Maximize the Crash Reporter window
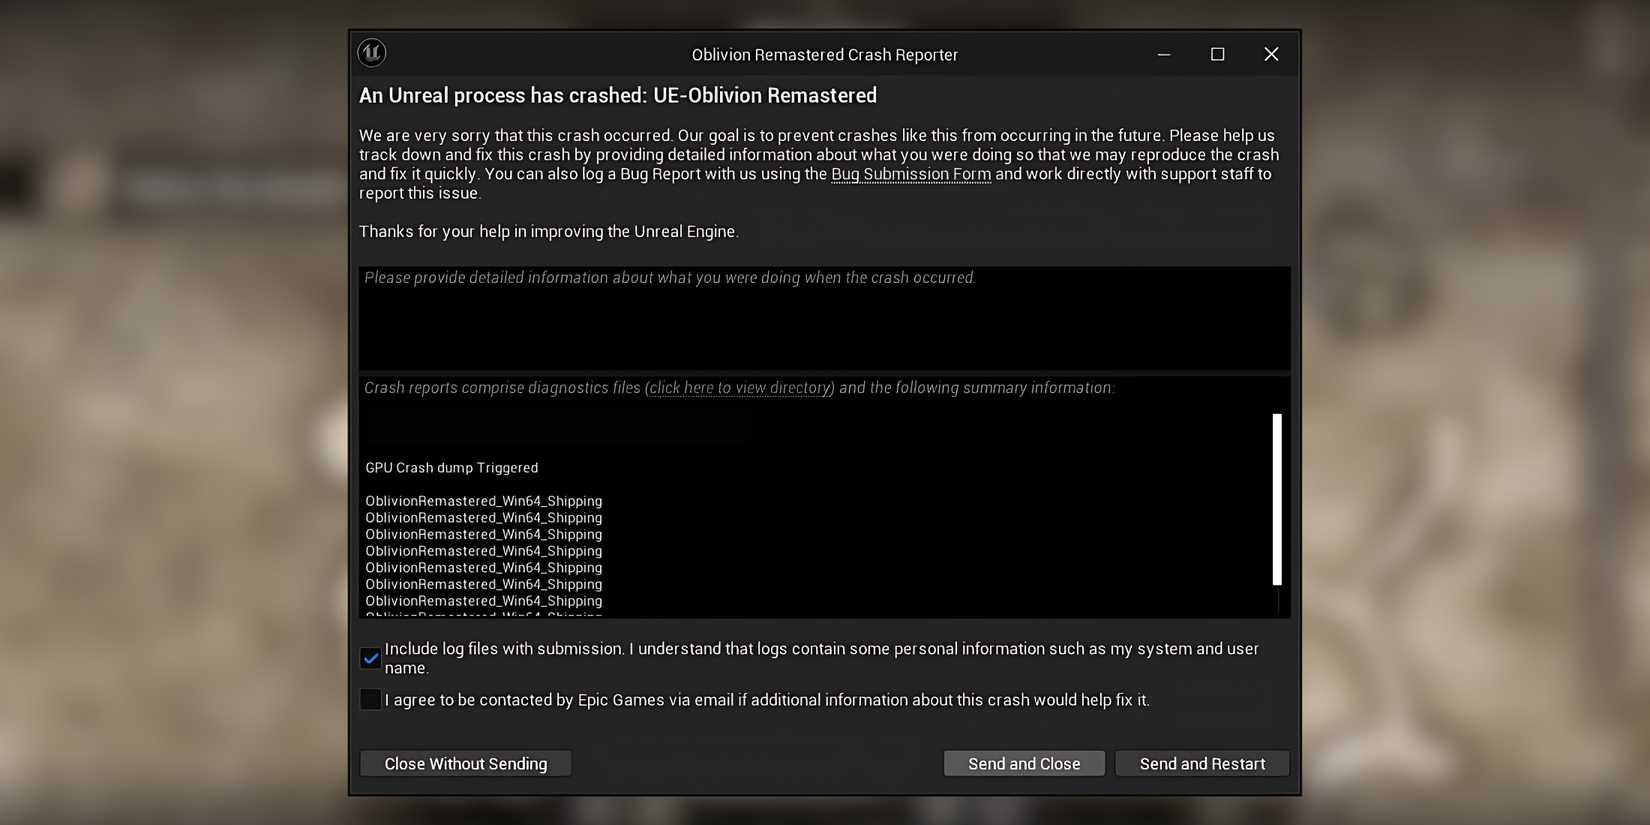This screenshot has height=825, width=1650. (x=1217, y=54)
